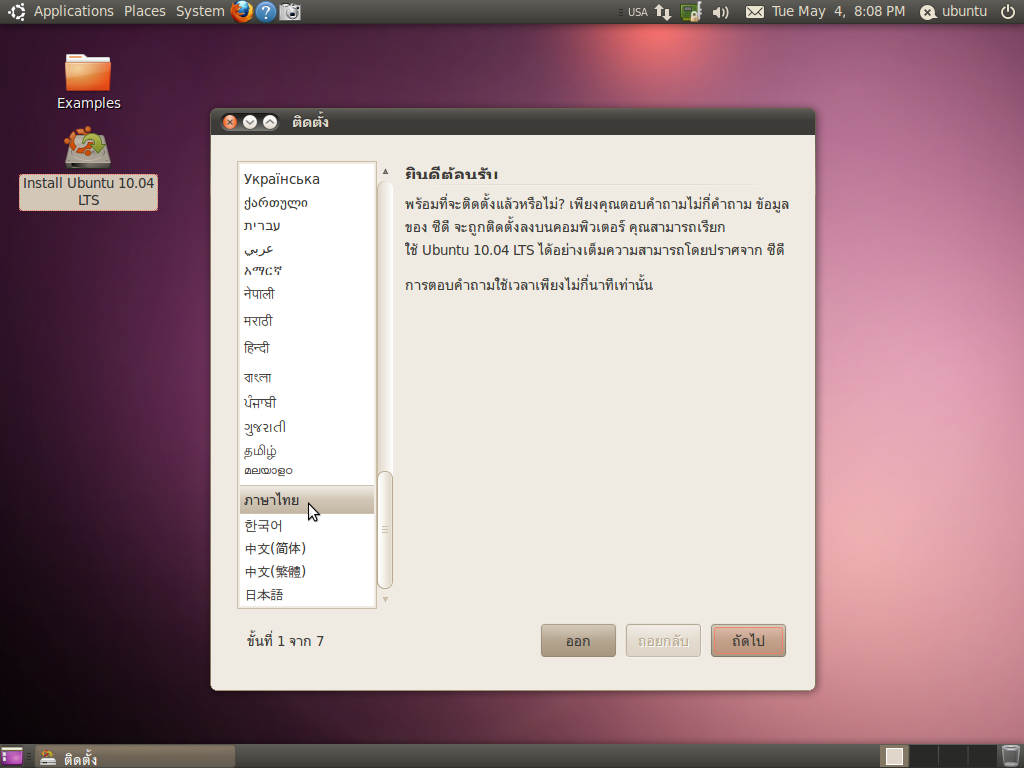Click the date and time clock
This screenshot has height=768, width=1024.
coord(839,12)
